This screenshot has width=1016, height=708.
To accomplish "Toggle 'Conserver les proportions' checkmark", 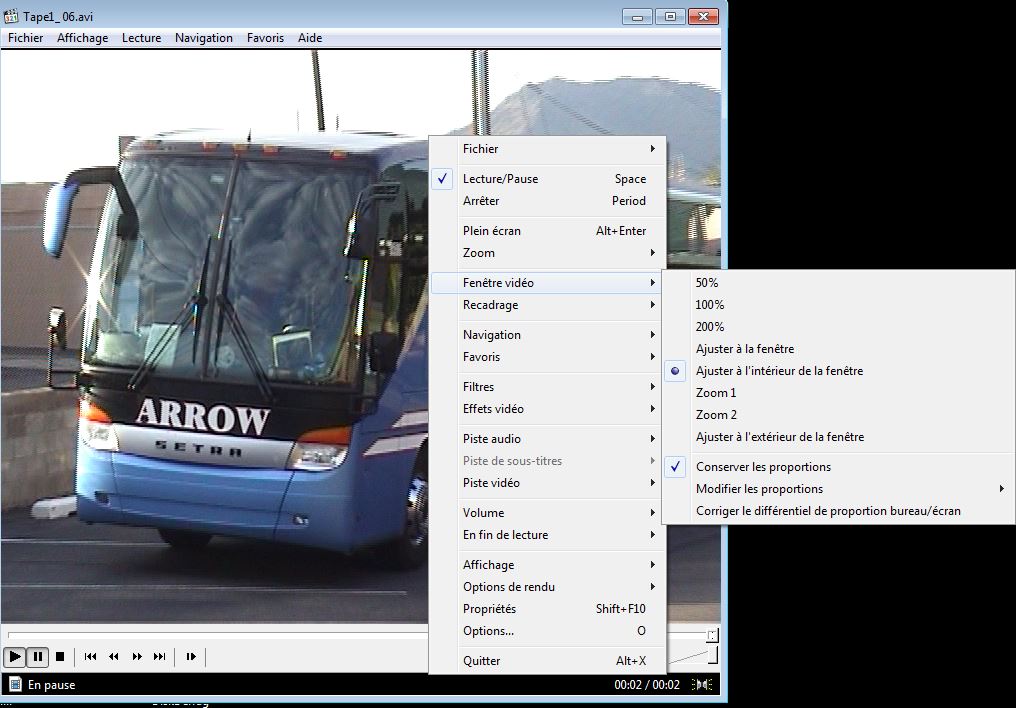I will pyautogui.click(x=763, y=467).
